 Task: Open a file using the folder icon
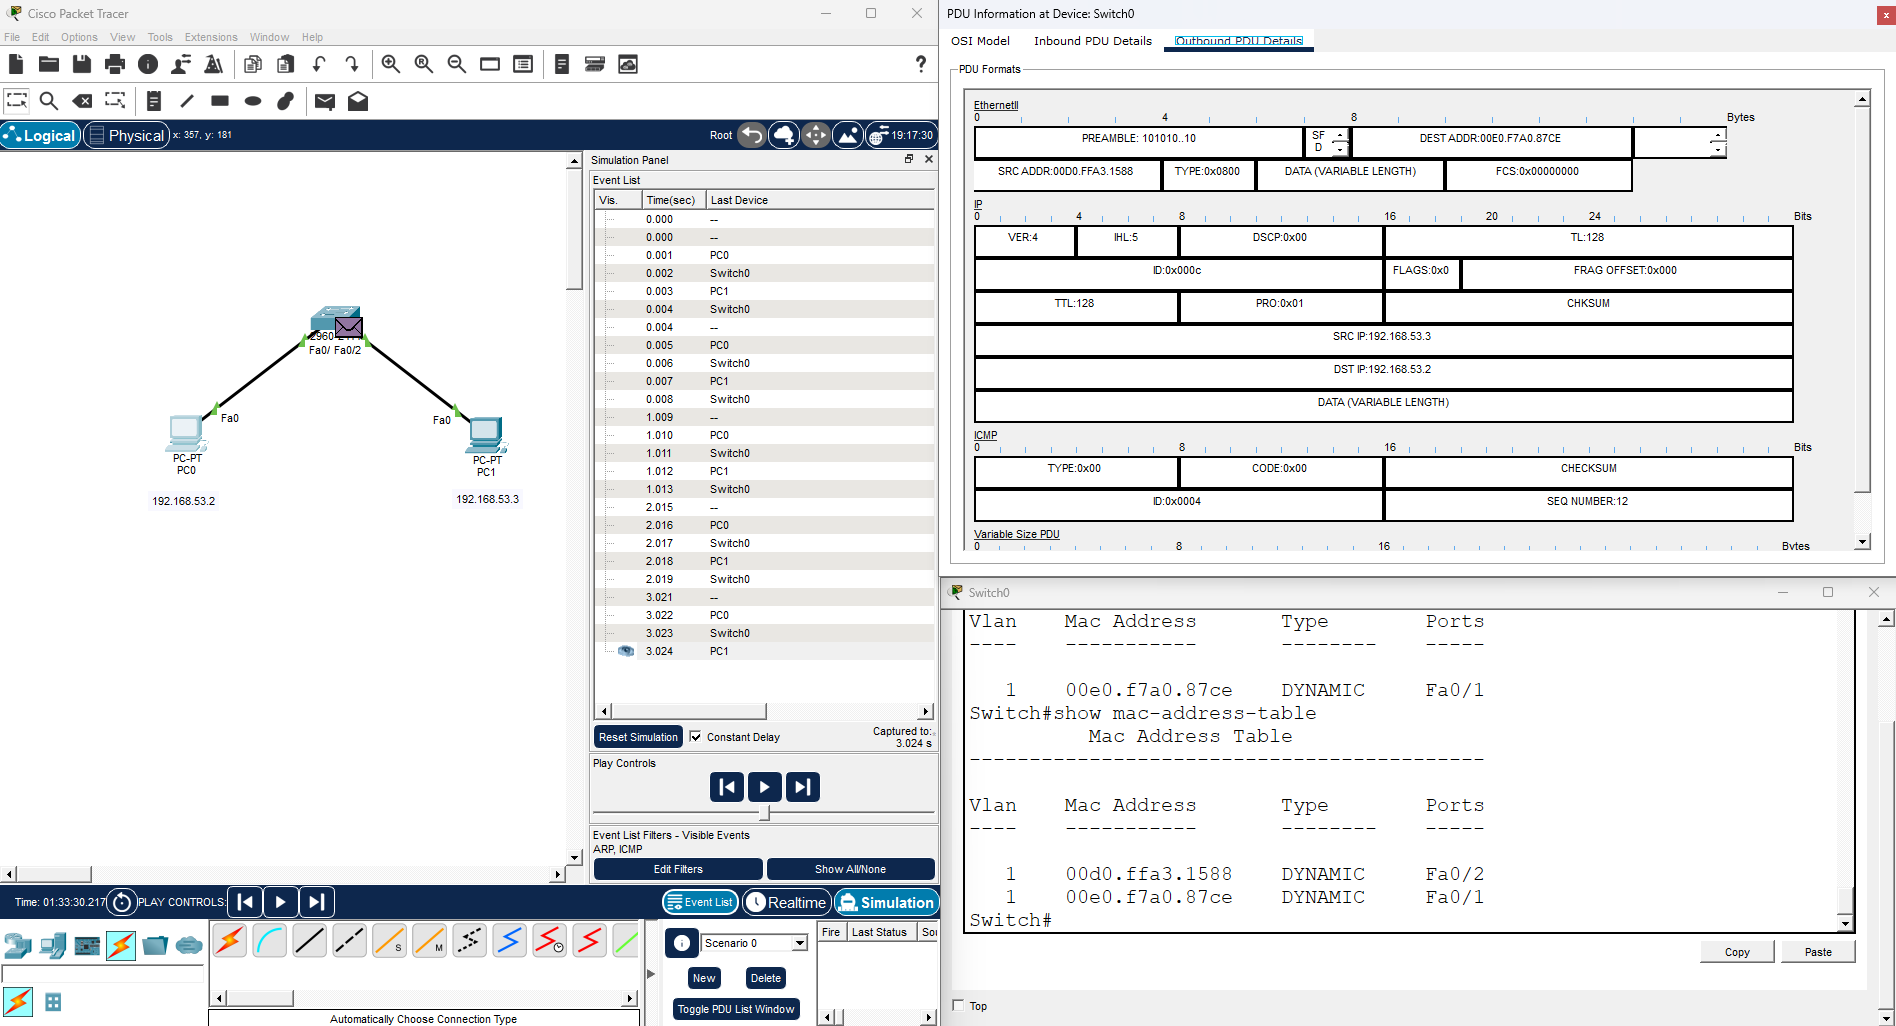click(x=49, y=64)
